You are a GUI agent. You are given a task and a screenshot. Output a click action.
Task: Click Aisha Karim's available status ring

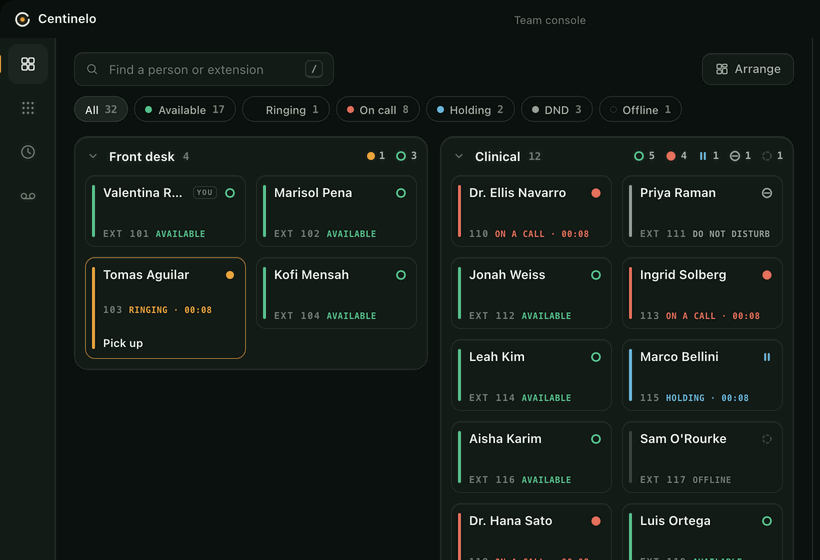pos(596,439)
